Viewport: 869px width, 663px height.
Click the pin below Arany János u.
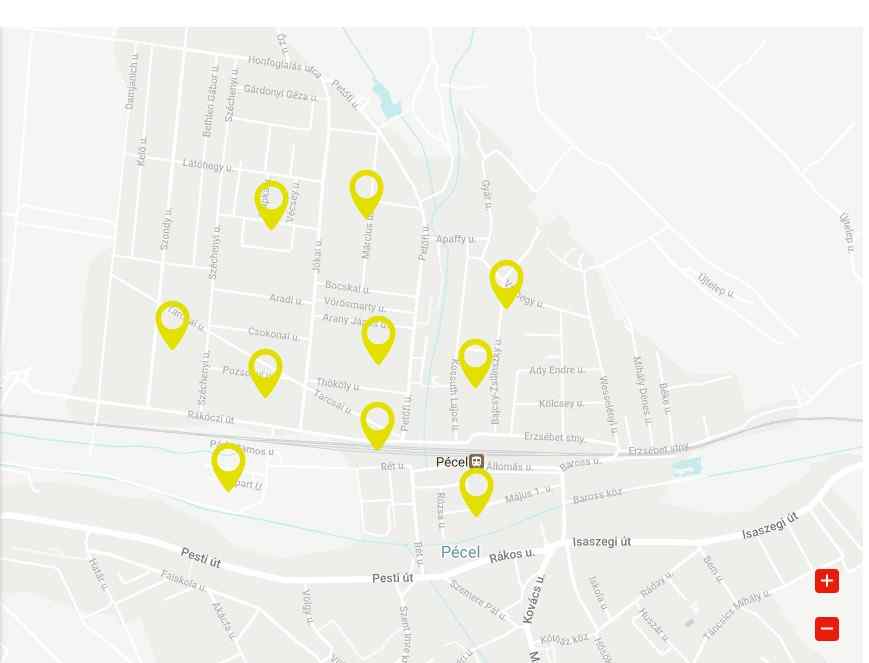[x=378, y=340]
